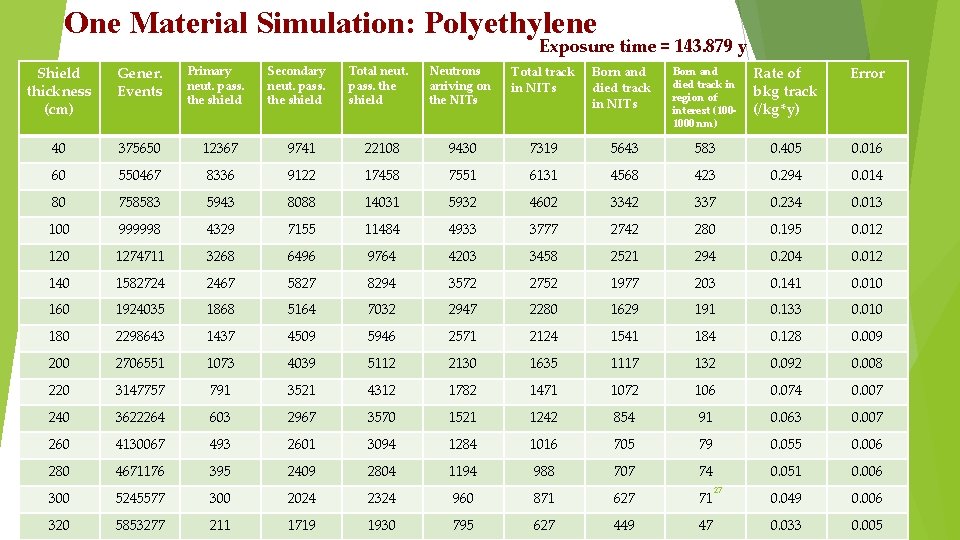This screenshot has height=540, width=960.
Task: Select the generated events value 375650
Action: tap(140, 148)
